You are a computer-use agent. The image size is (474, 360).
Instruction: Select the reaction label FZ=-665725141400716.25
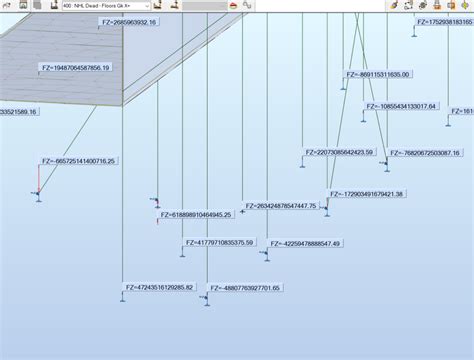point(78,161)
